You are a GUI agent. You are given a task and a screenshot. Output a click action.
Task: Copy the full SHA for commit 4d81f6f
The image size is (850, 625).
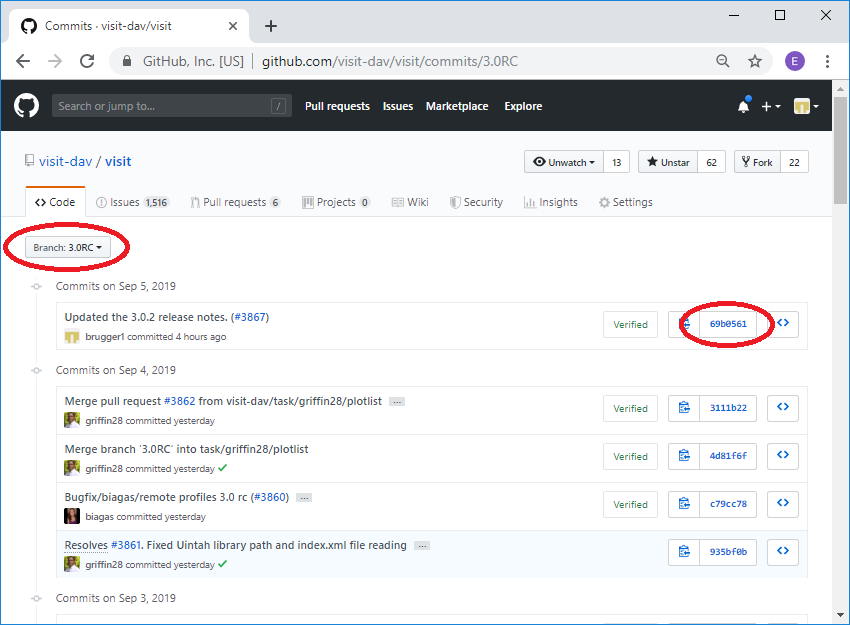pyautogui.click(x=684, y=456)
